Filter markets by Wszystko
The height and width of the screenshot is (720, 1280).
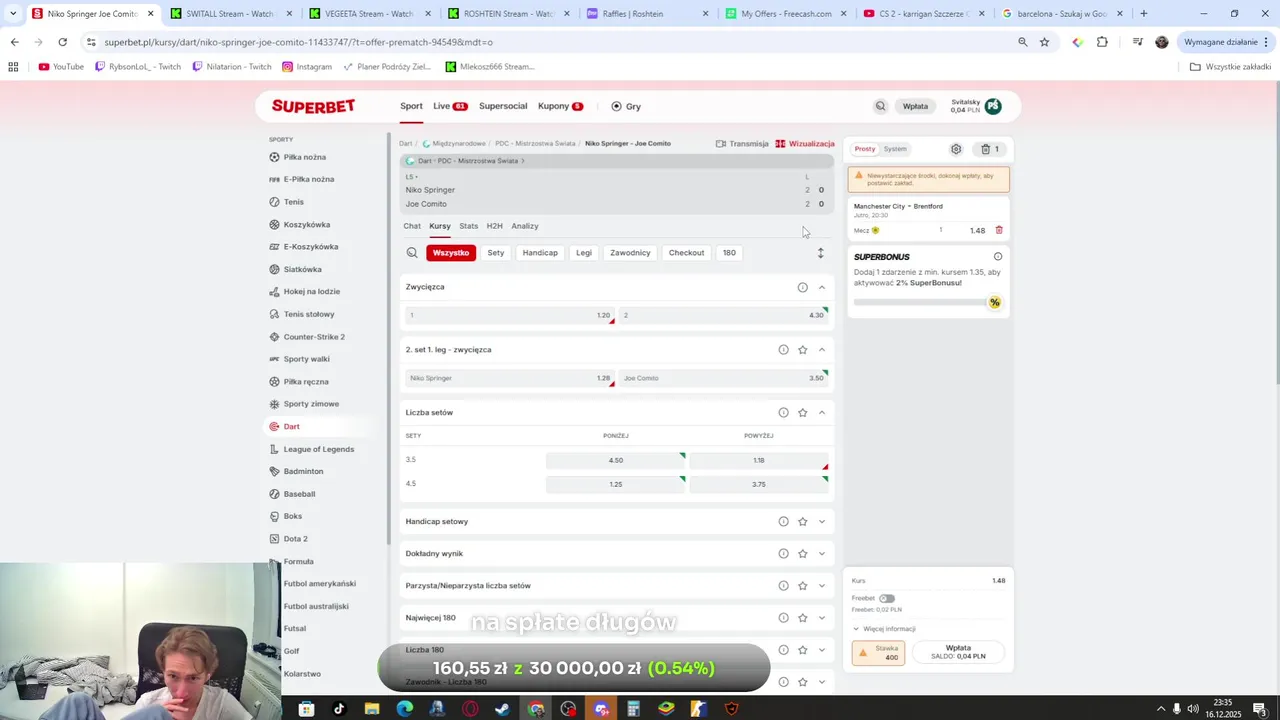[x=451, y=253]
